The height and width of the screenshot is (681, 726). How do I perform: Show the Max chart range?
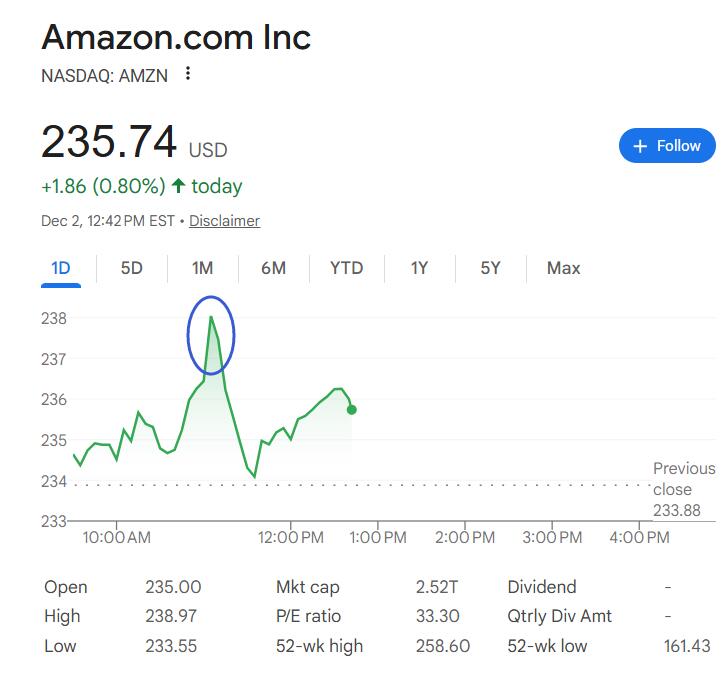(x=563, y=268)
